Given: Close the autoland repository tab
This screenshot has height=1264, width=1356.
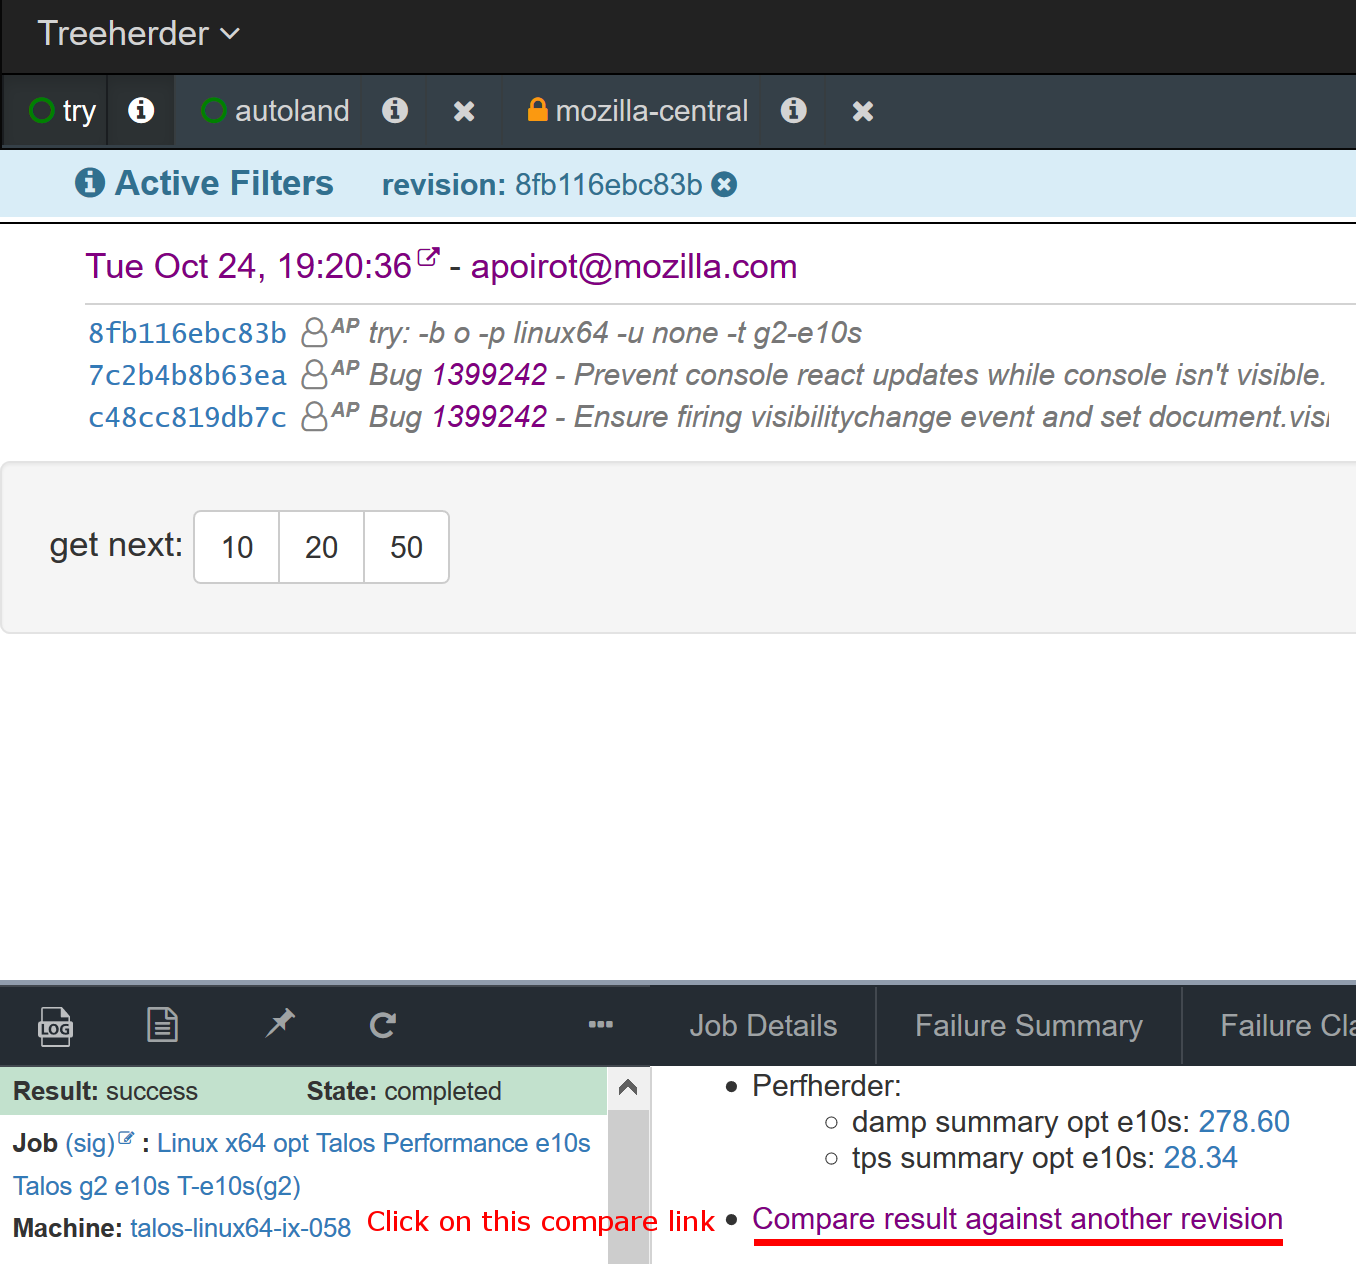Looking at the screenshot, I should pos(464,111).
